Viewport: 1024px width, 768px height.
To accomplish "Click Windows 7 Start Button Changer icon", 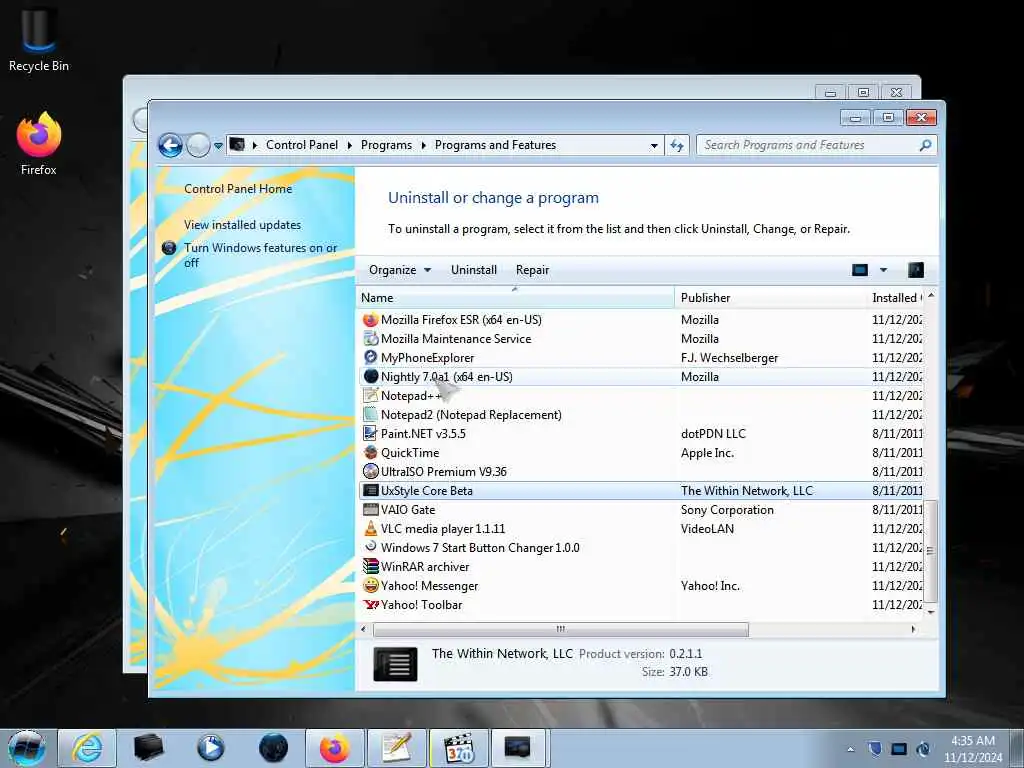I will (370, 547).
